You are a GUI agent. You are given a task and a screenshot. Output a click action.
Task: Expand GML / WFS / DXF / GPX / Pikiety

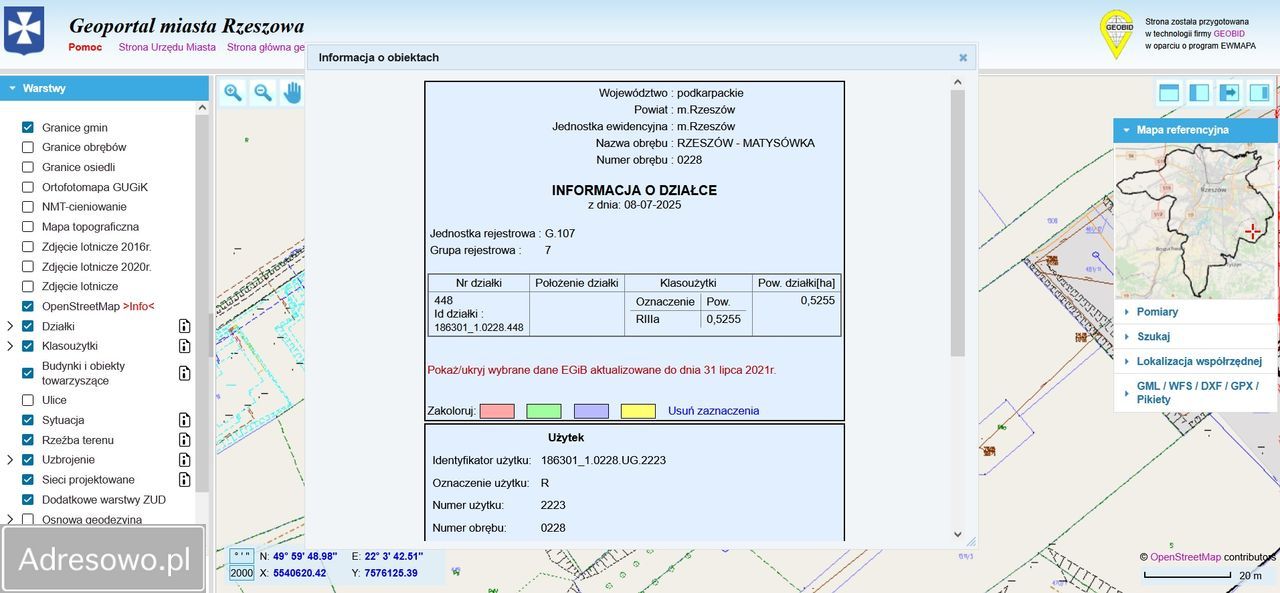(x=1195, y=392)
